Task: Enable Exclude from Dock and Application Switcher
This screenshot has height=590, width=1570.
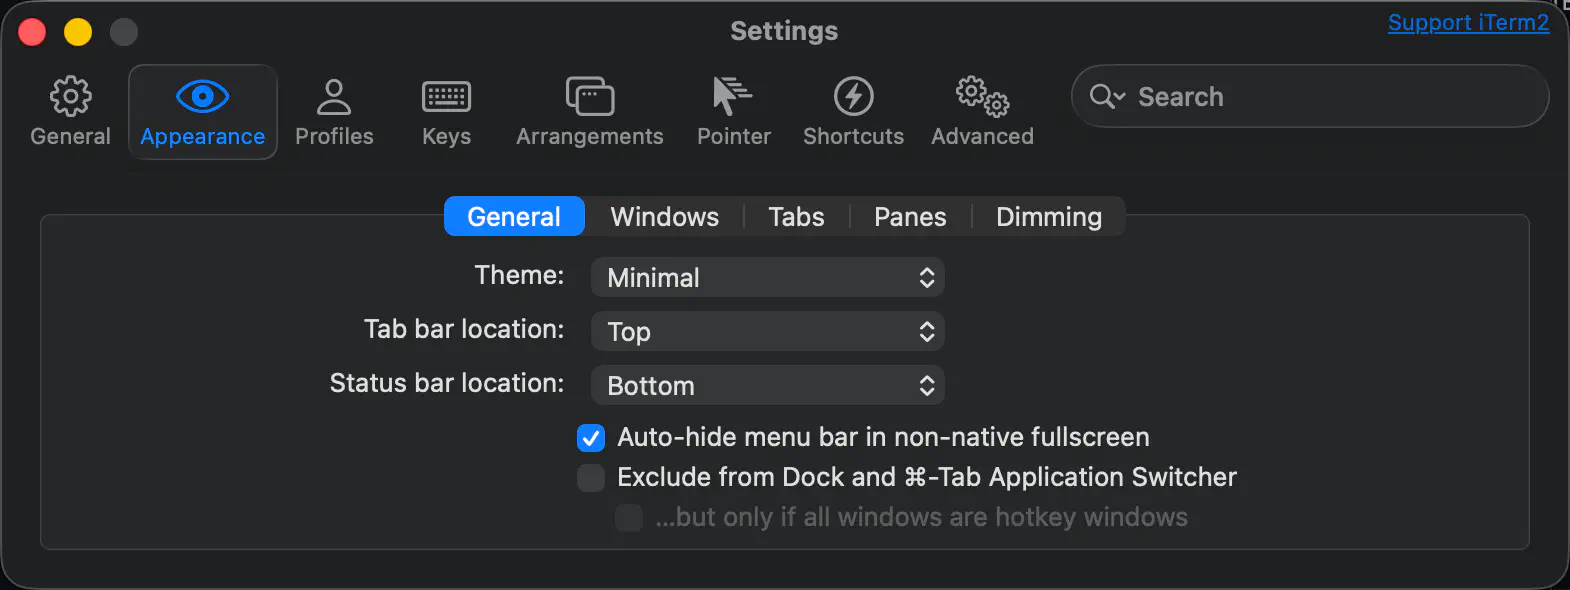Action: [x=591, y=478]
